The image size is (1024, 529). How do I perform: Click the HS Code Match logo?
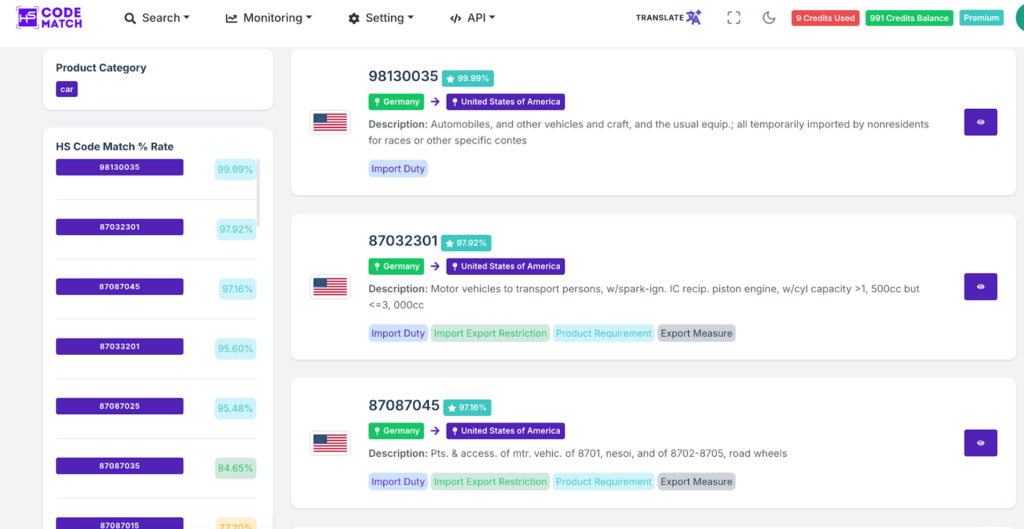(x=49, y=17)
